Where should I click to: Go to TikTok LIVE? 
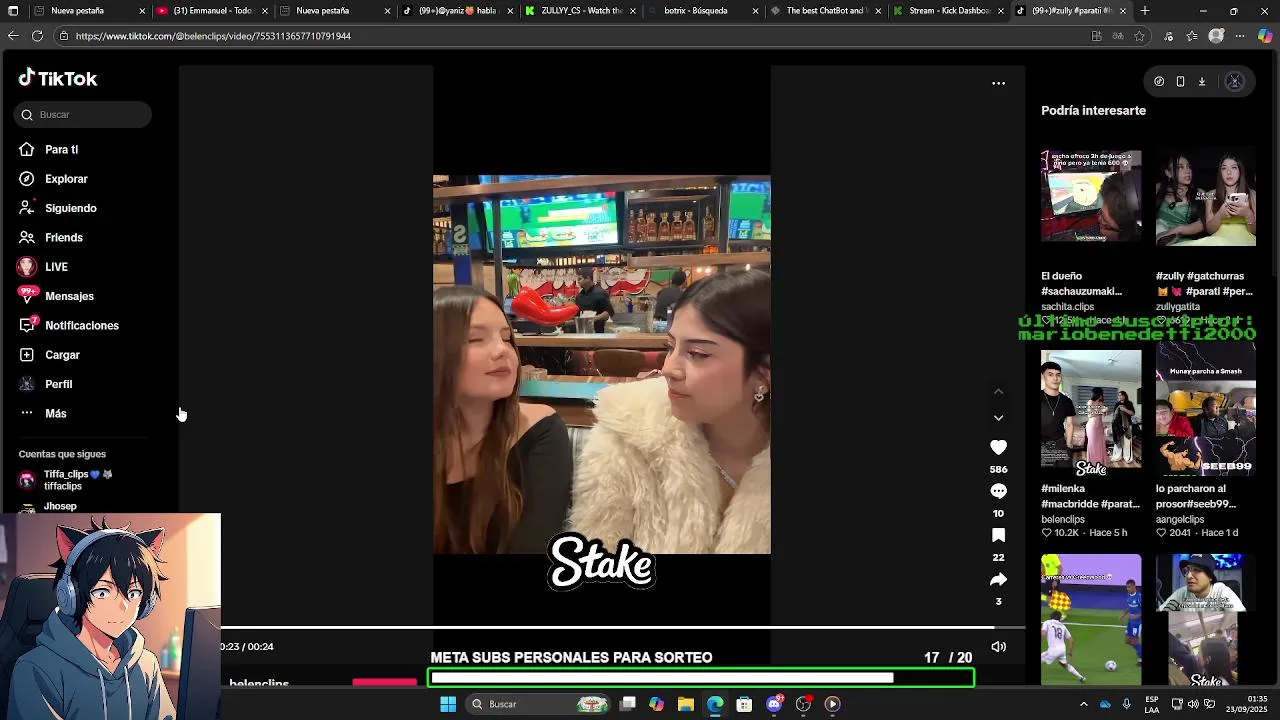[x=56, y=267]
